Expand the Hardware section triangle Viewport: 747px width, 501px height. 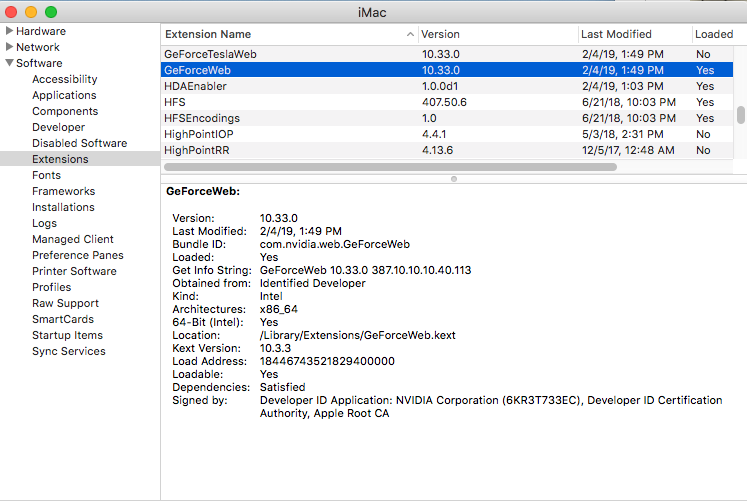[x=9, y=31]
